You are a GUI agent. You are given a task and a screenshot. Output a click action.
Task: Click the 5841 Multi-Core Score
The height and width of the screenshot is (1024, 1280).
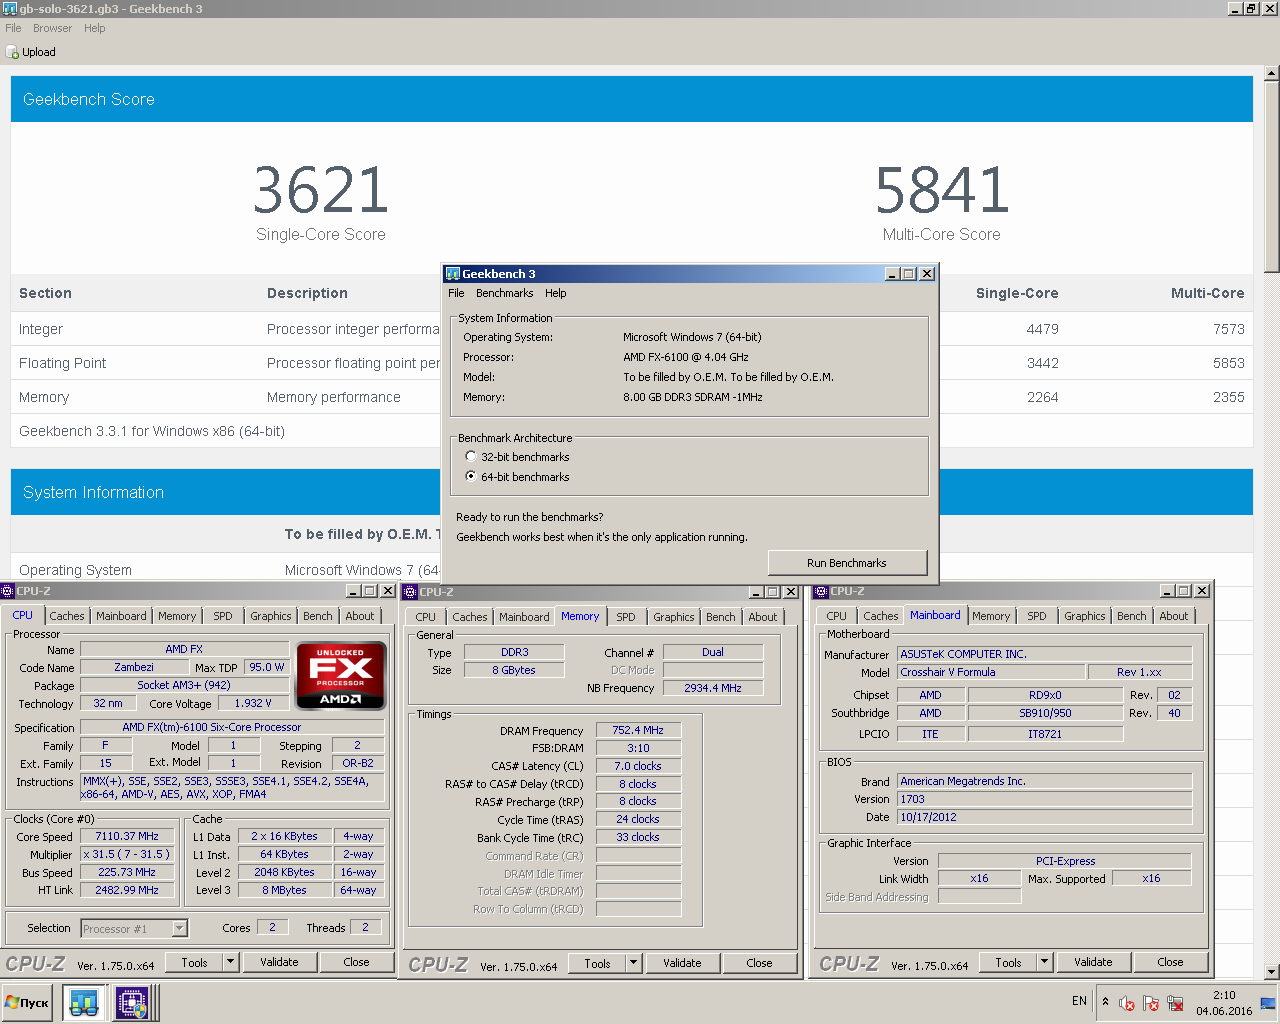coord(942,190)
